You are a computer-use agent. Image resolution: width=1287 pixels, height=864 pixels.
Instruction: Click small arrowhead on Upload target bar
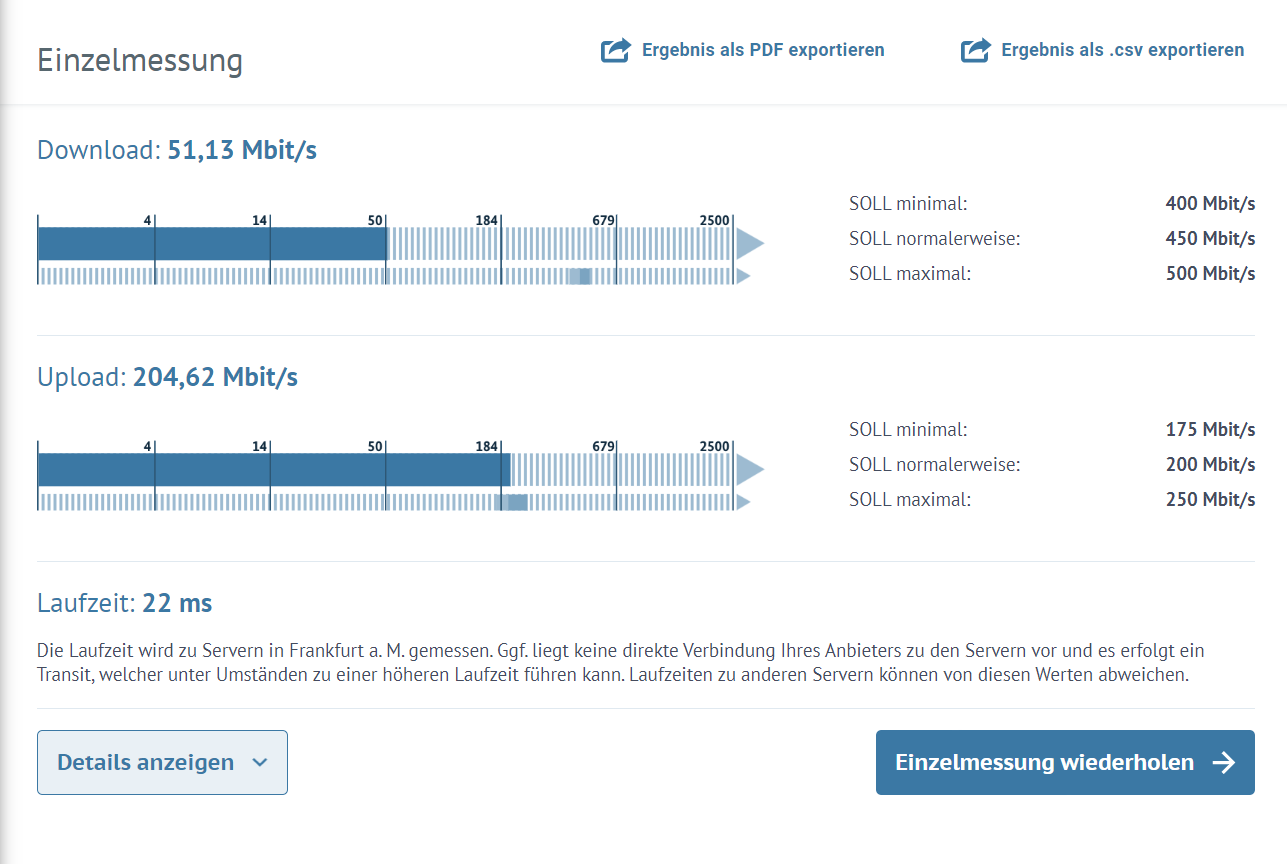coord(743,502)
